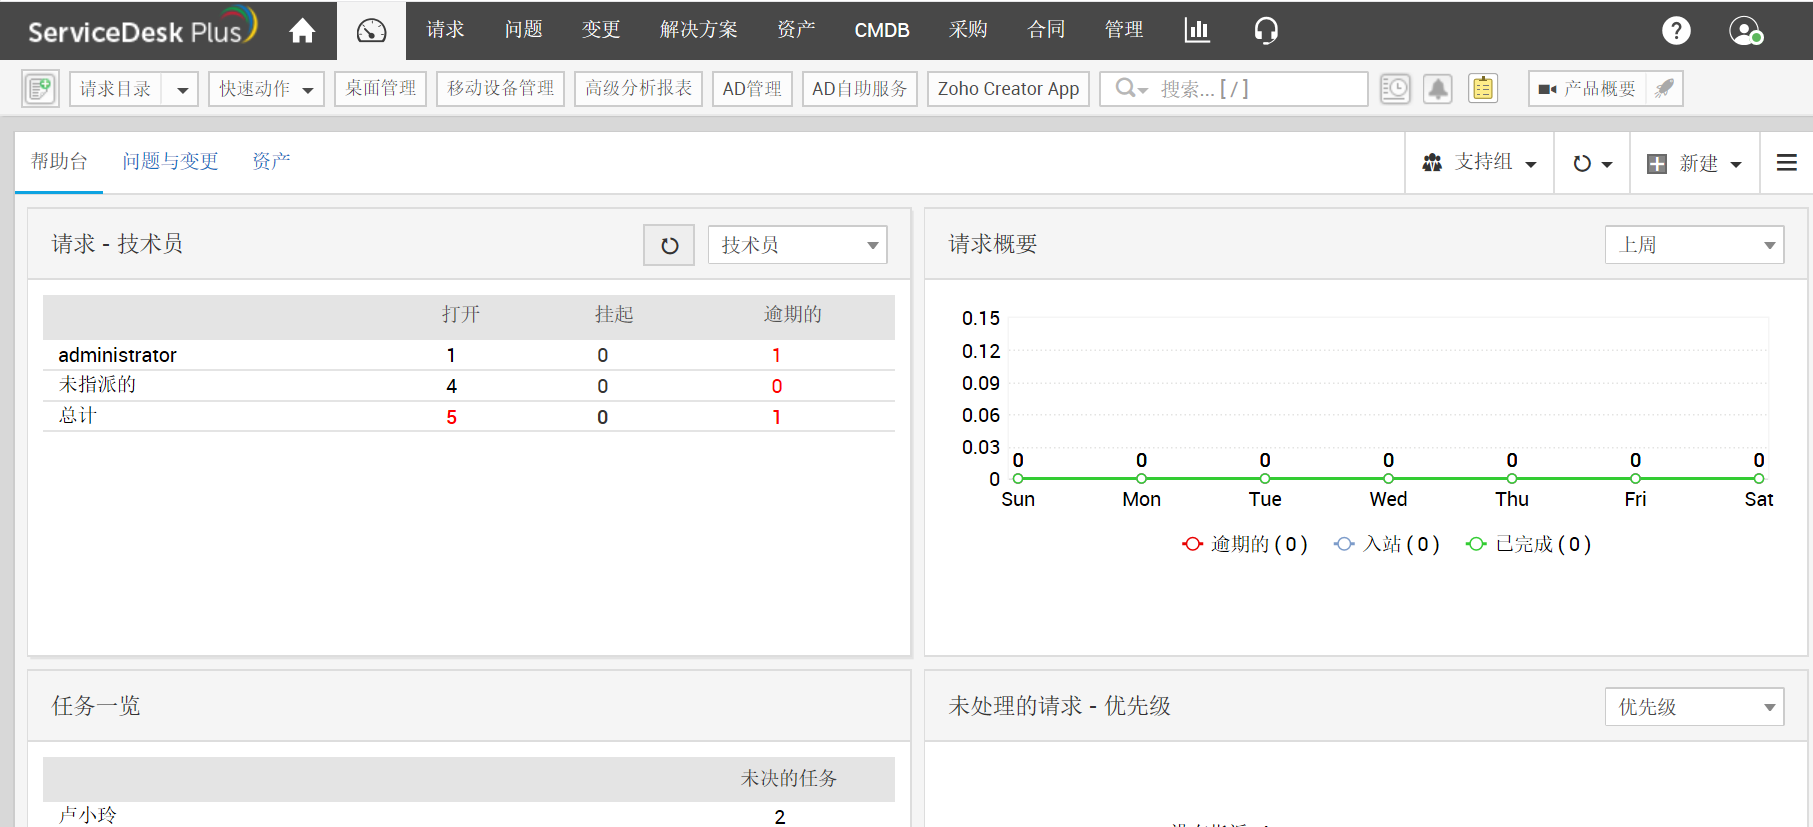Click 未指派的 open request count 4
This screenshot has width=1813, height=827.
pos(452,386)
